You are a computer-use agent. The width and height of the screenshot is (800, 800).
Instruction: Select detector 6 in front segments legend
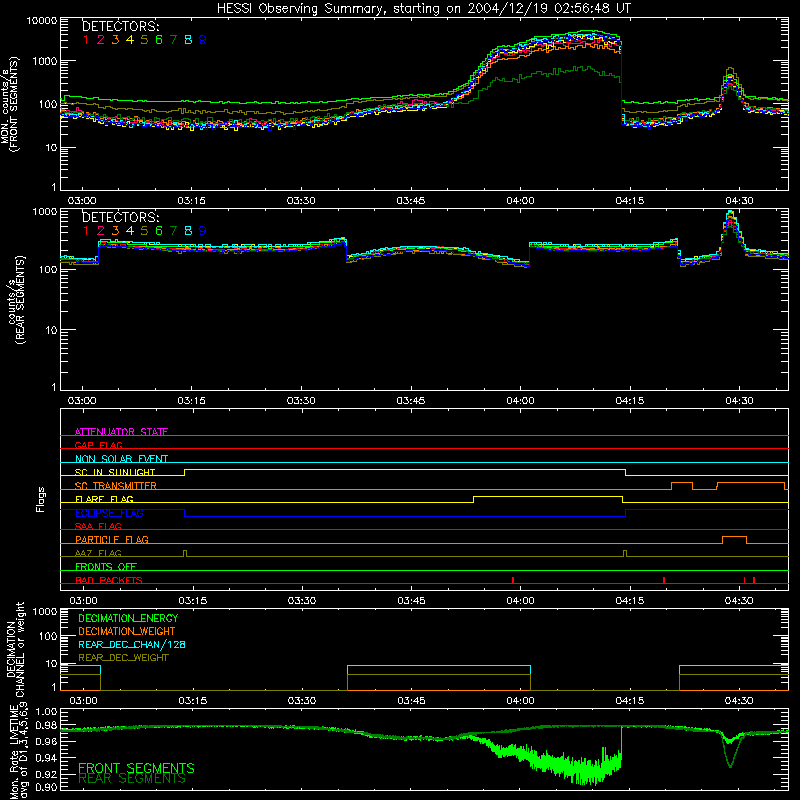(x=159, y=40)
